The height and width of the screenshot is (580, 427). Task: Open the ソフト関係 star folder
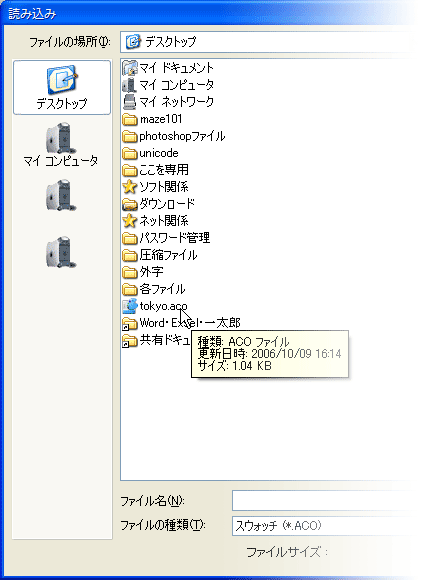point(155,187)
